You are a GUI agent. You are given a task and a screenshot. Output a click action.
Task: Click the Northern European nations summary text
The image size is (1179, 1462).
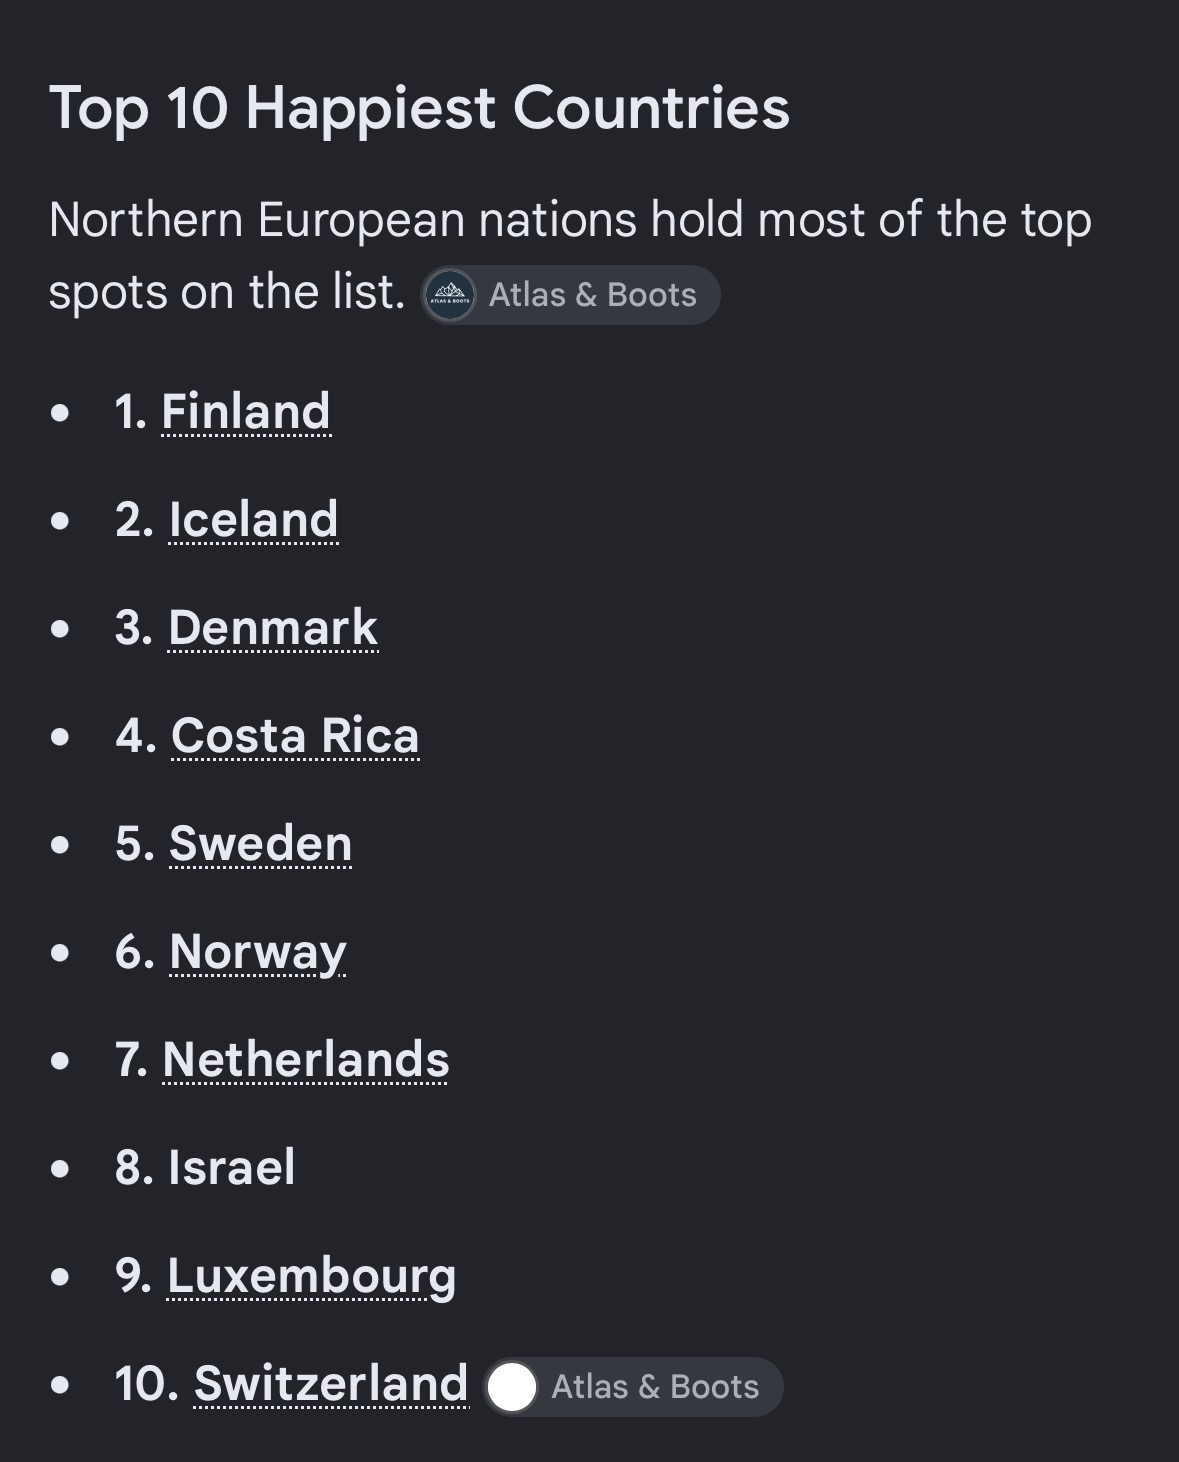pyautogui.click(x=570, y=255)
